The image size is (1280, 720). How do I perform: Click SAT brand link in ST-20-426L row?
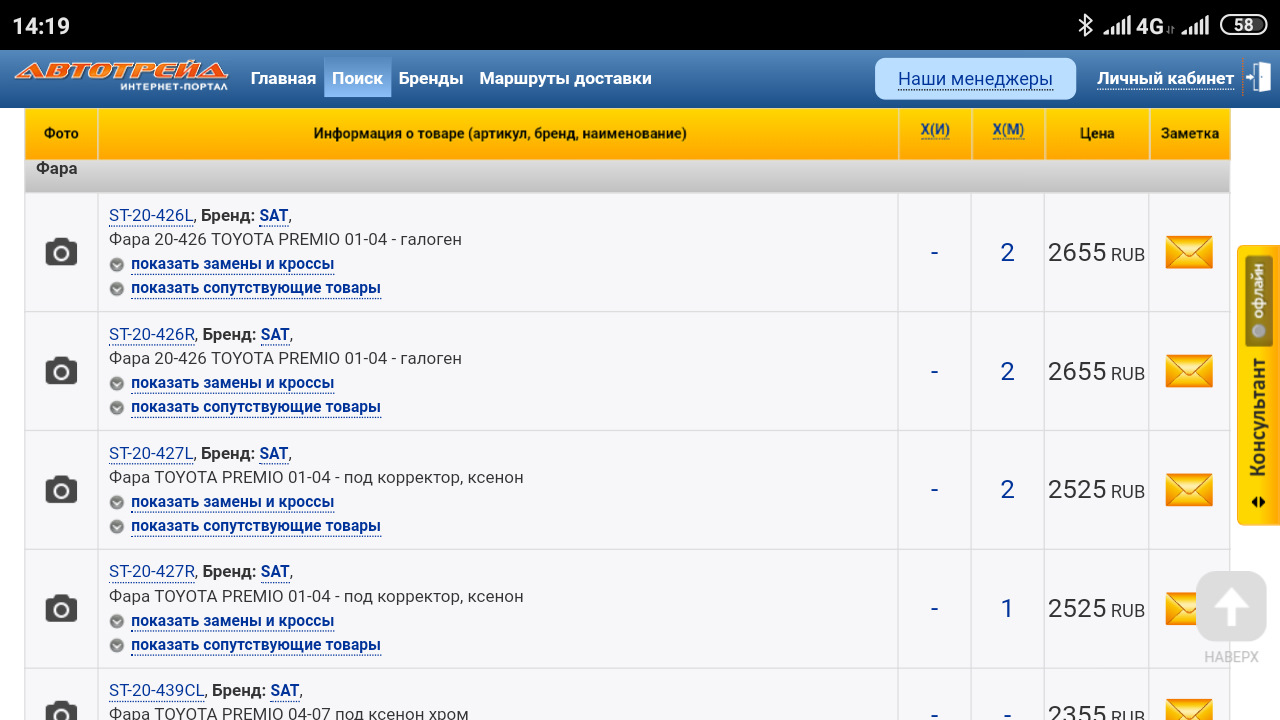pos(273,215)
